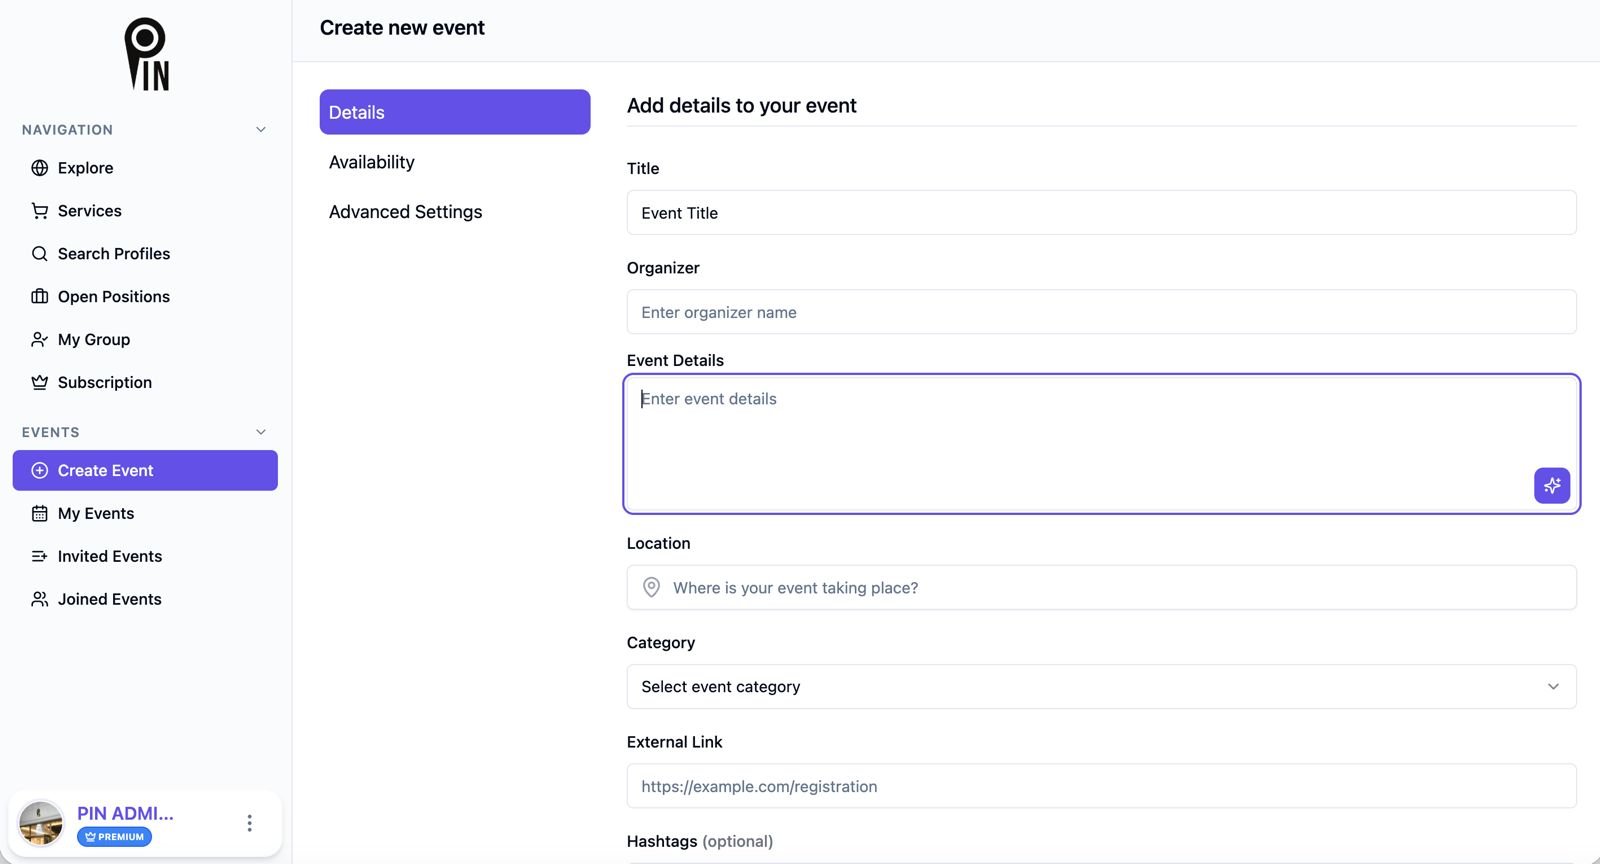Collapse the Navigation section chevron

[x=261, y=130]
